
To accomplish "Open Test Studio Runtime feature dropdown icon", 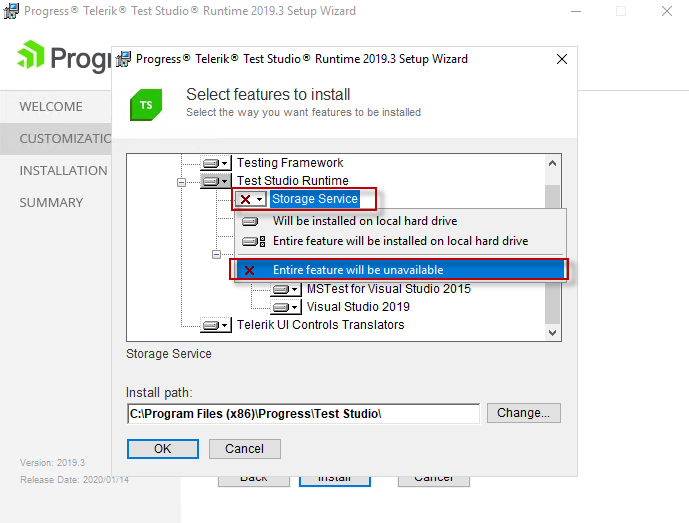I will click(216, 181).
